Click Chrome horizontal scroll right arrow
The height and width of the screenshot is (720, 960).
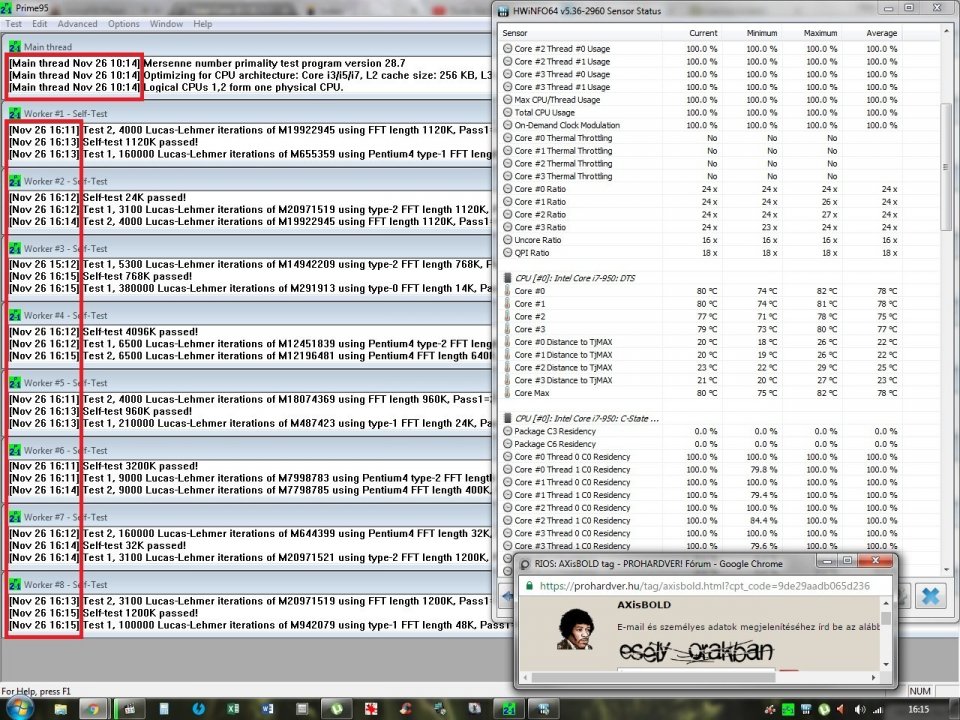(873, 678)
